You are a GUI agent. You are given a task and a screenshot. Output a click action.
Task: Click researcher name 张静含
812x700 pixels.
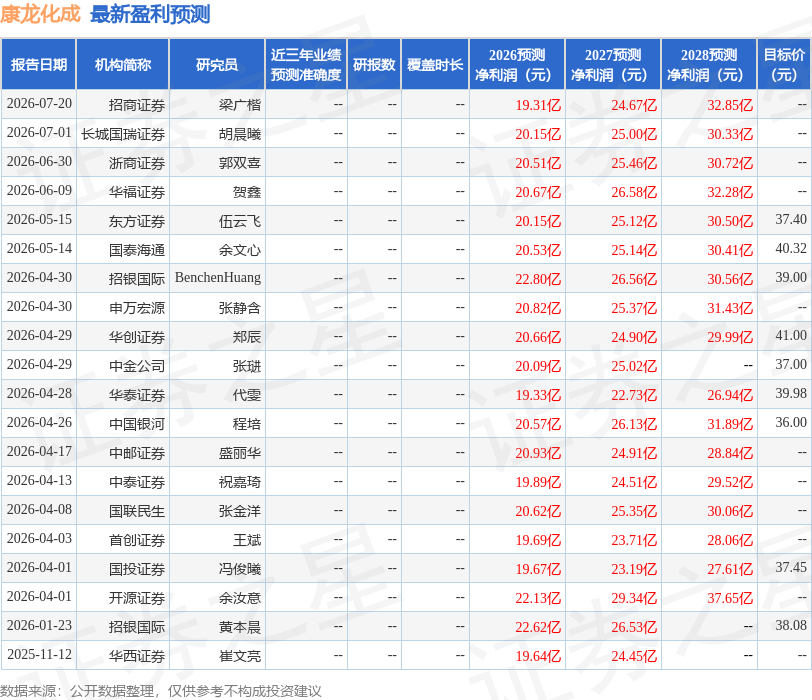click(x=240, y=308)
